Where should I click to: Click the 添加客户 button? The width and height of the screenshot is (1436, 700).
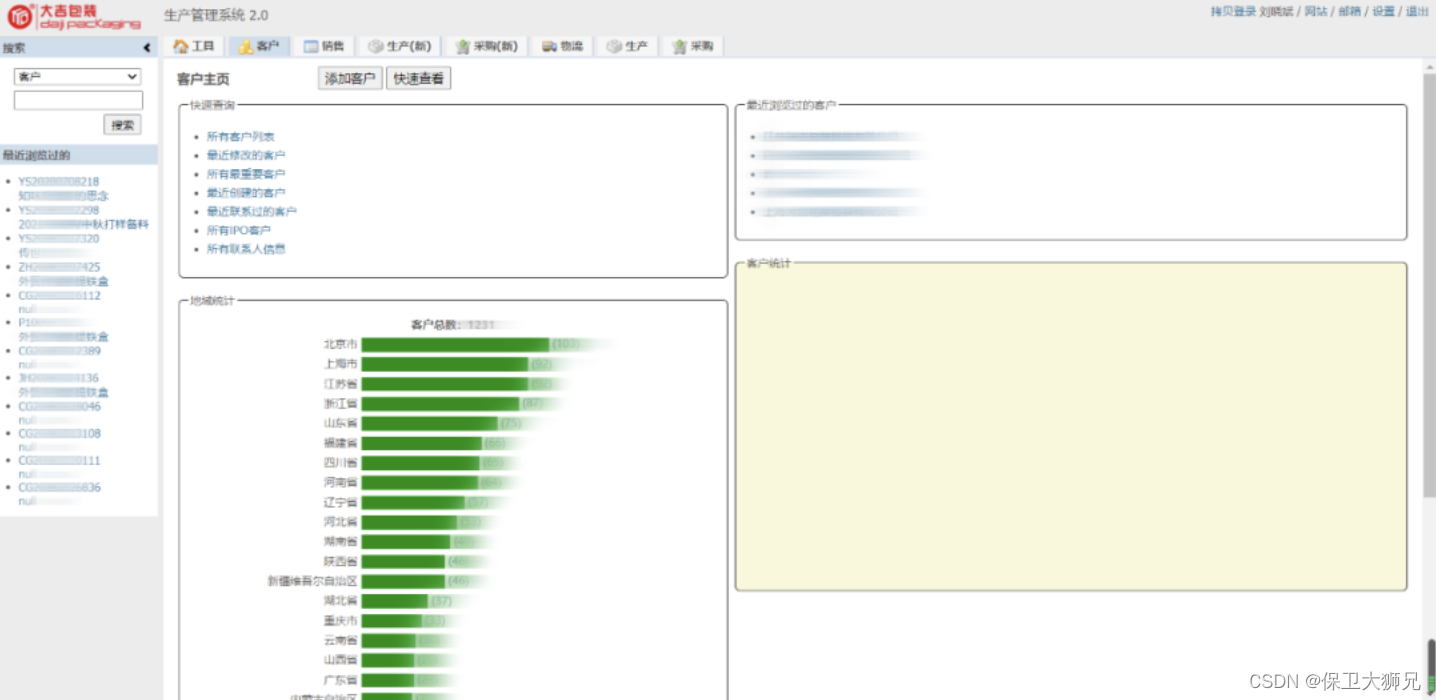coord(350,79)
